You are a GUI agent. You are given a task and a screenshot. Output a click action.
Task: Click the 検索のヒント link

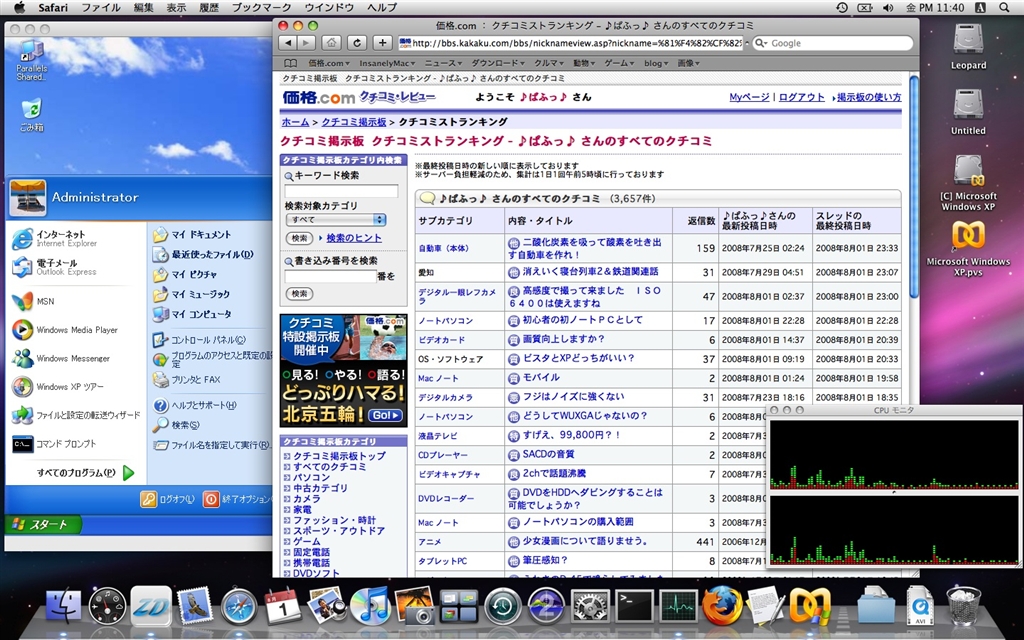(x=354, y=238)
